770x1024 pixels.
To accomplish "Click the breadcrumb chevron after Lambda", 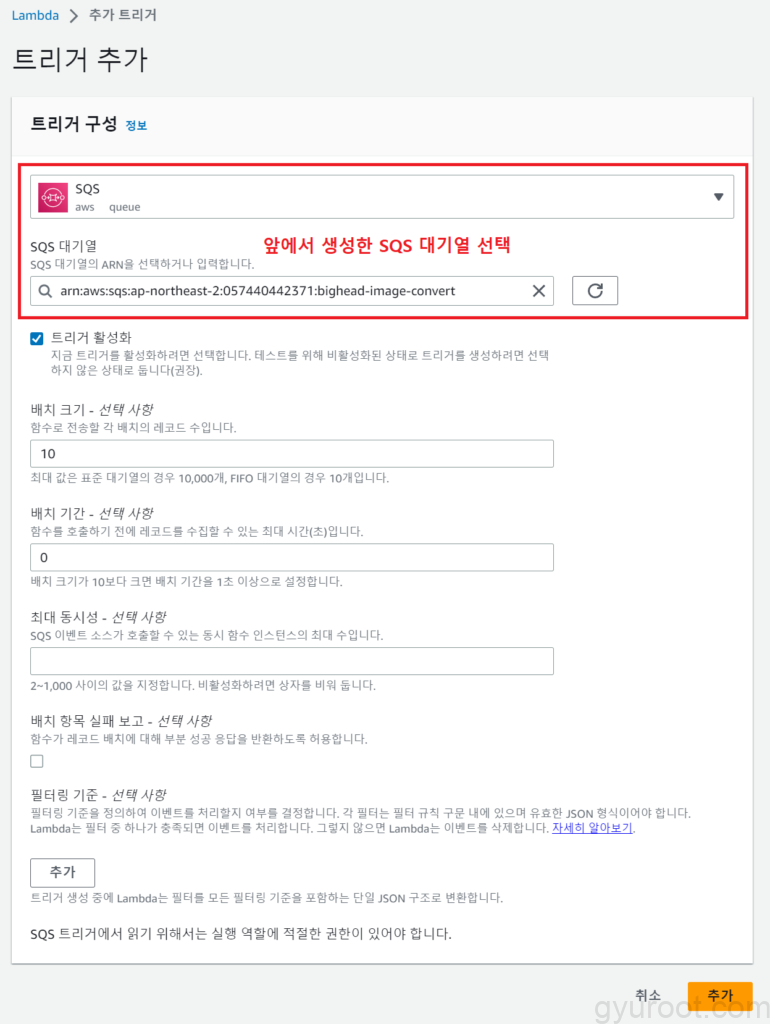I will point(74,15).
